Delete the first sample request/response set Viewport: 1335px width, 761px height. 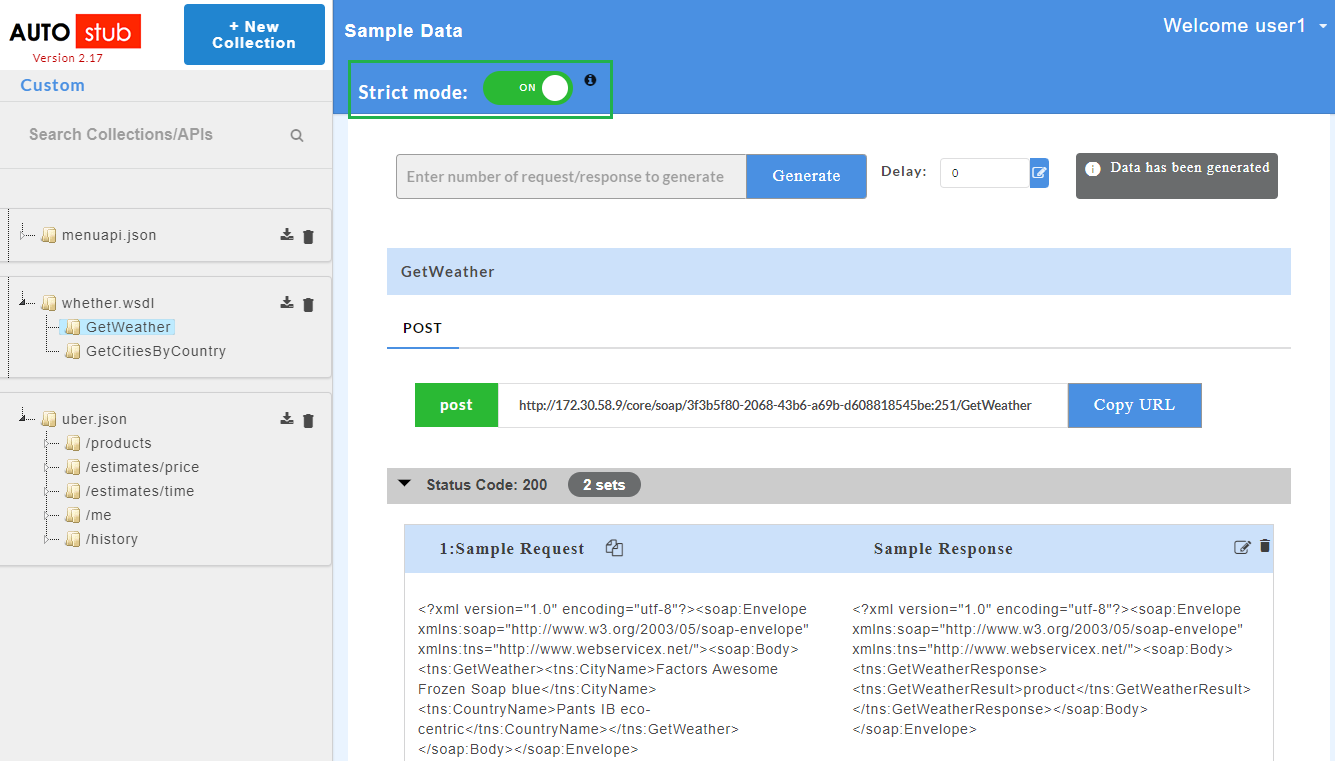1265,546
